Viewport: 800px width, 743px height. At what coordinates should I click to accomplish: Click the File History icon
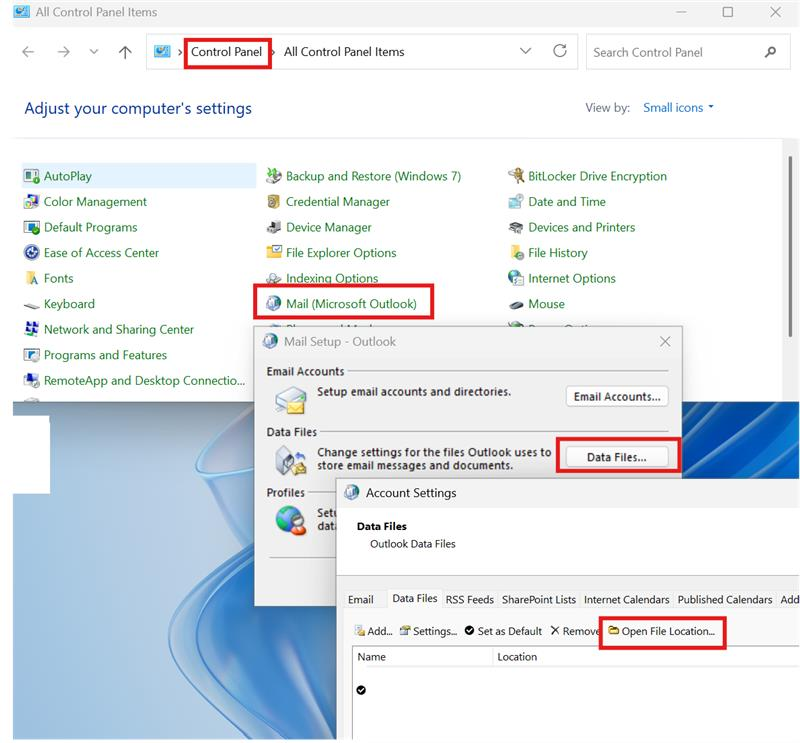517,253
